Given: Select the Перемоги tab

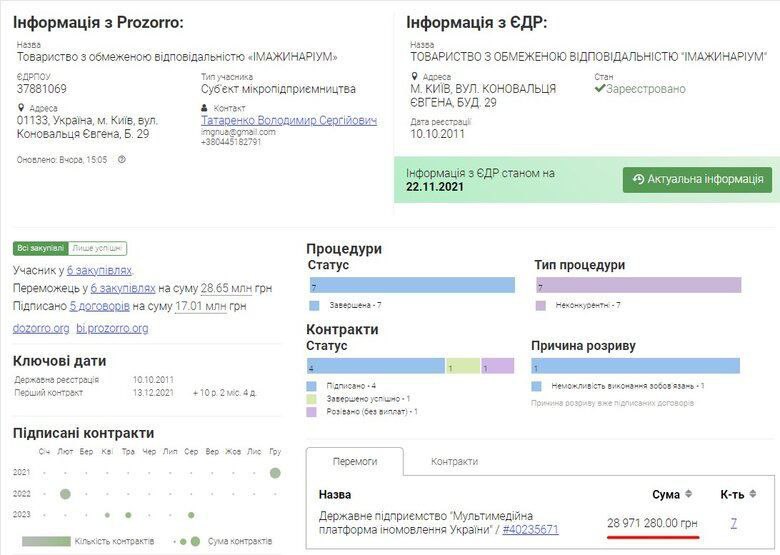Looking at the screenshot, I should (355, 461).
